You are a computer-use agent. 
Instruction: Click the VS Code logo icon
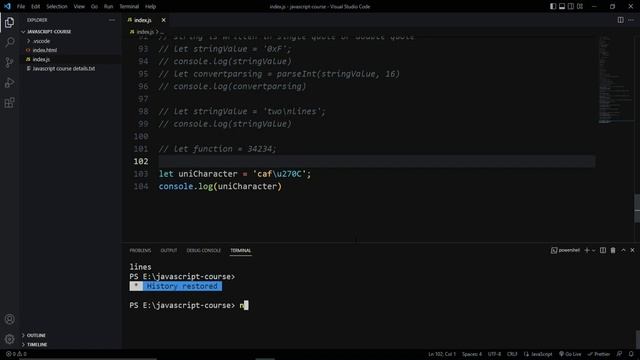[x=7, y=6]
